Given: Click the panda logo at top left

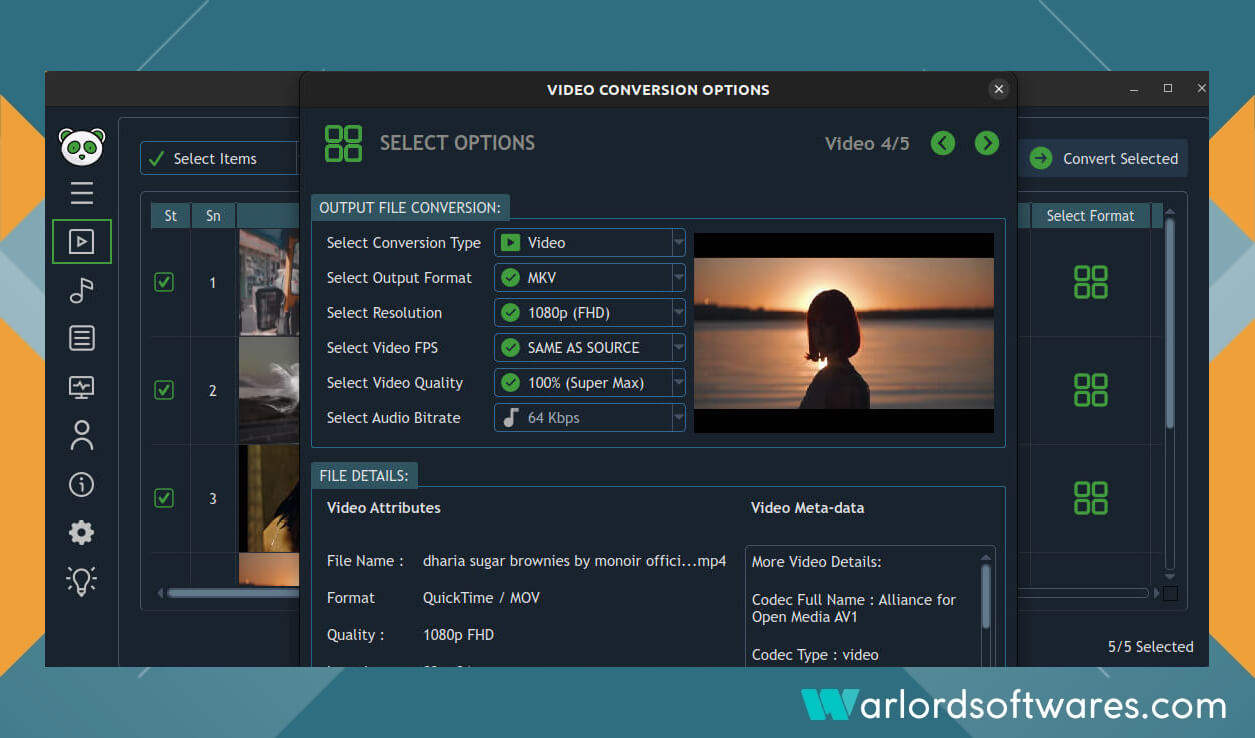Looking at the screenshot, I should (x=81, y=145).
